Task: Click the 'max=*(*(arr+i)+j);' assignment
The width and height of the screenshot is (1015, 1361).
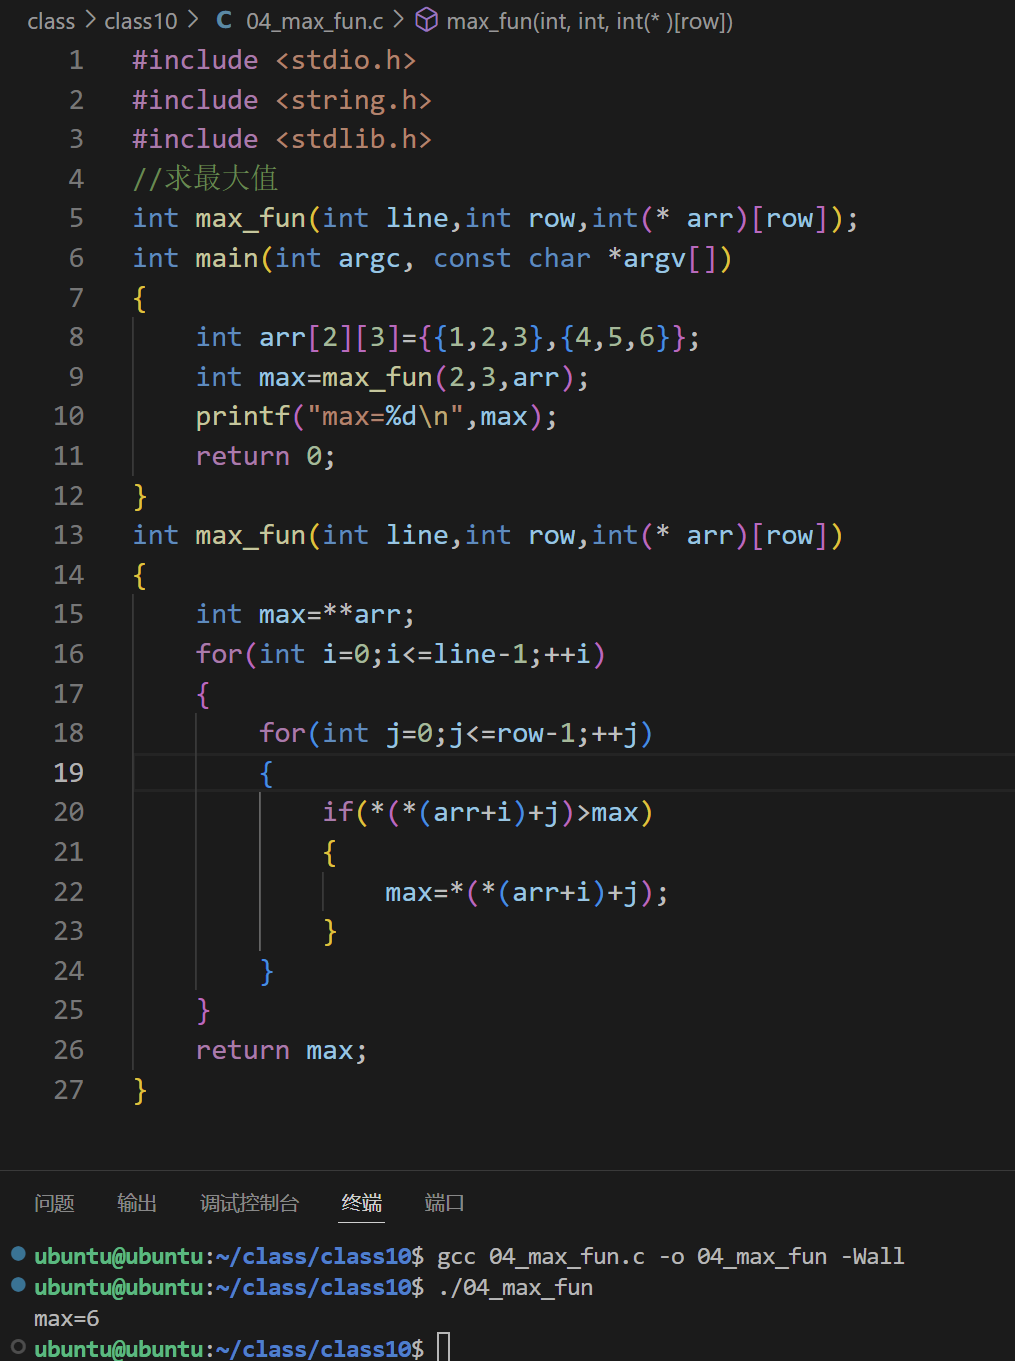Action: point(527,892)
